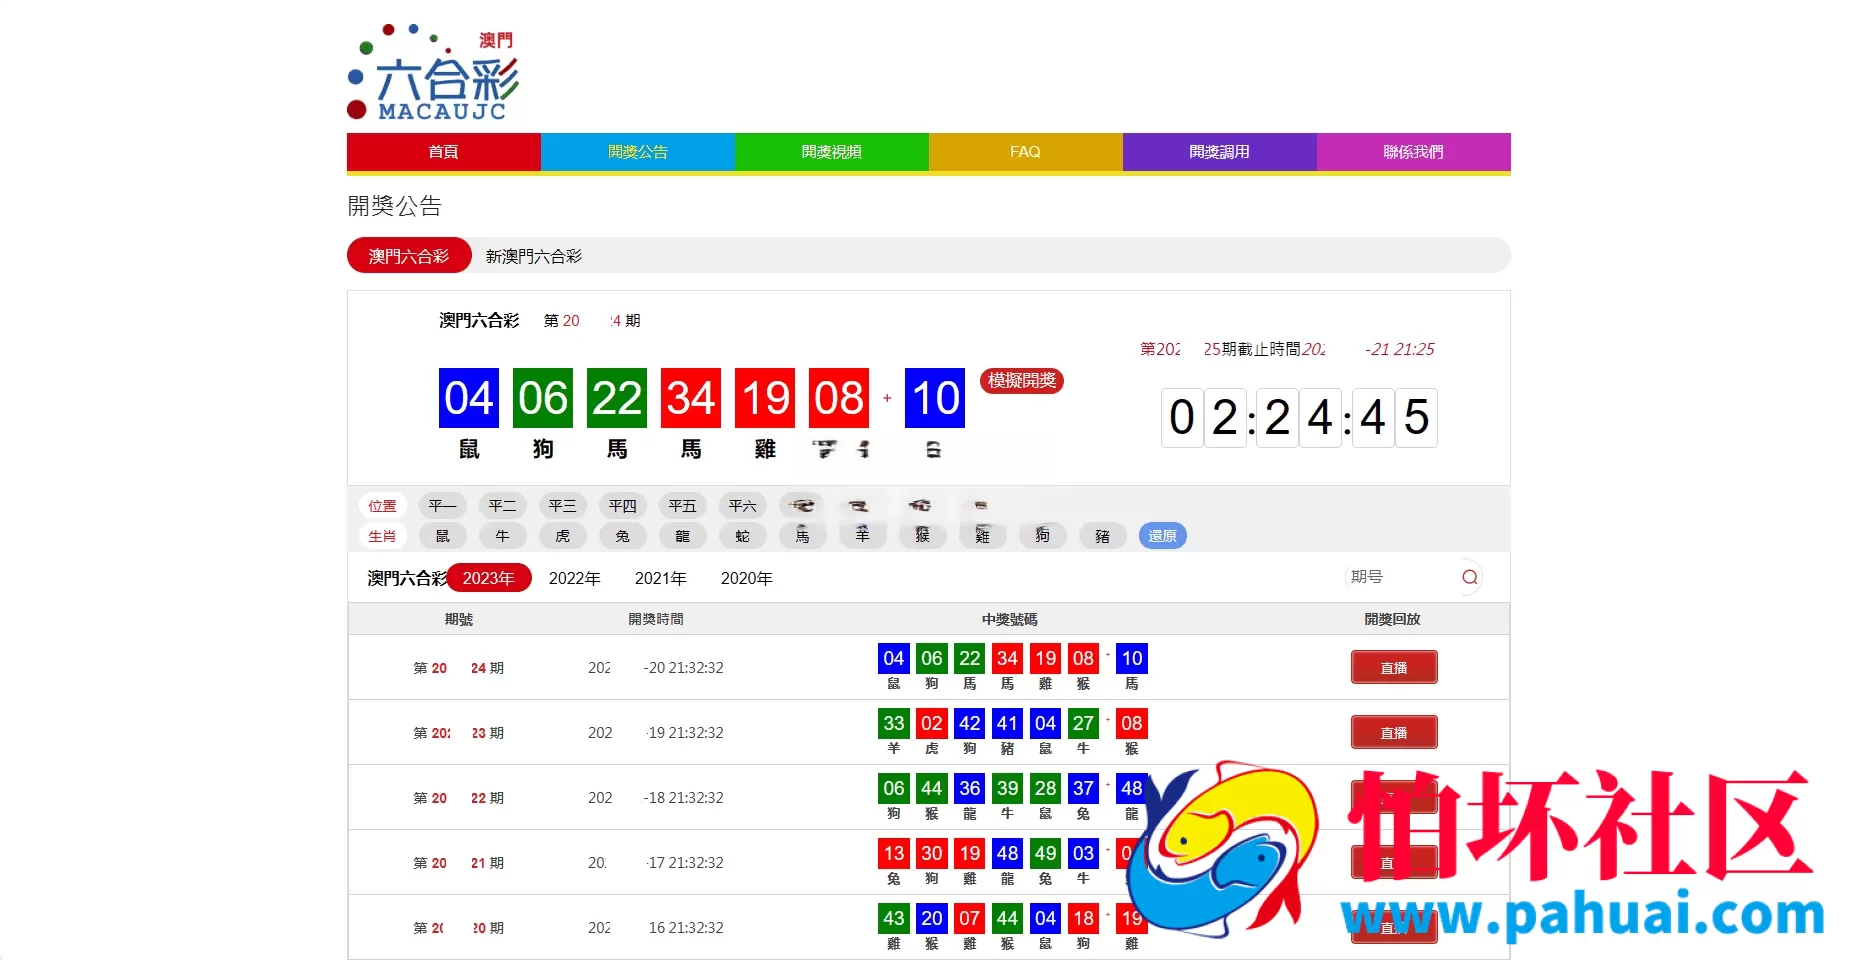Click 直播 for period 23 row
1851x960 pixels.
point(1394,732)
